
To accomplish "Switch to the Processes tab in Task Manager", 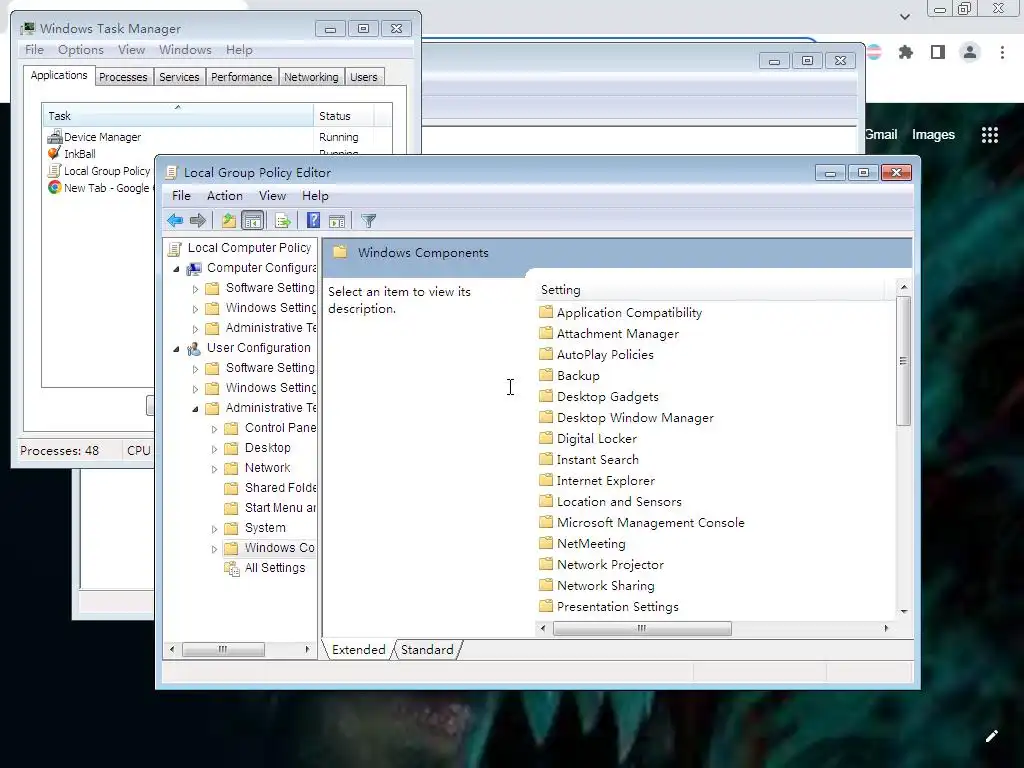I will click(x=123, y=77).
